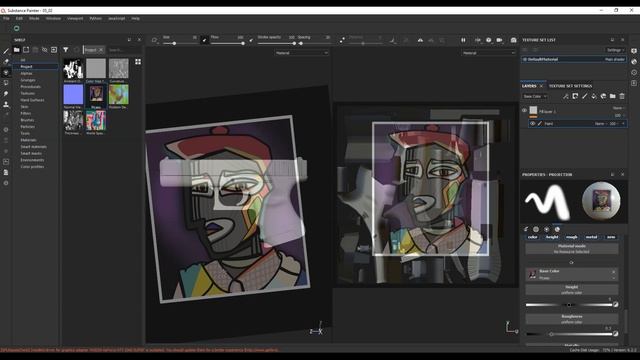Toggle the rough channel button

click(x=572, y=237)
